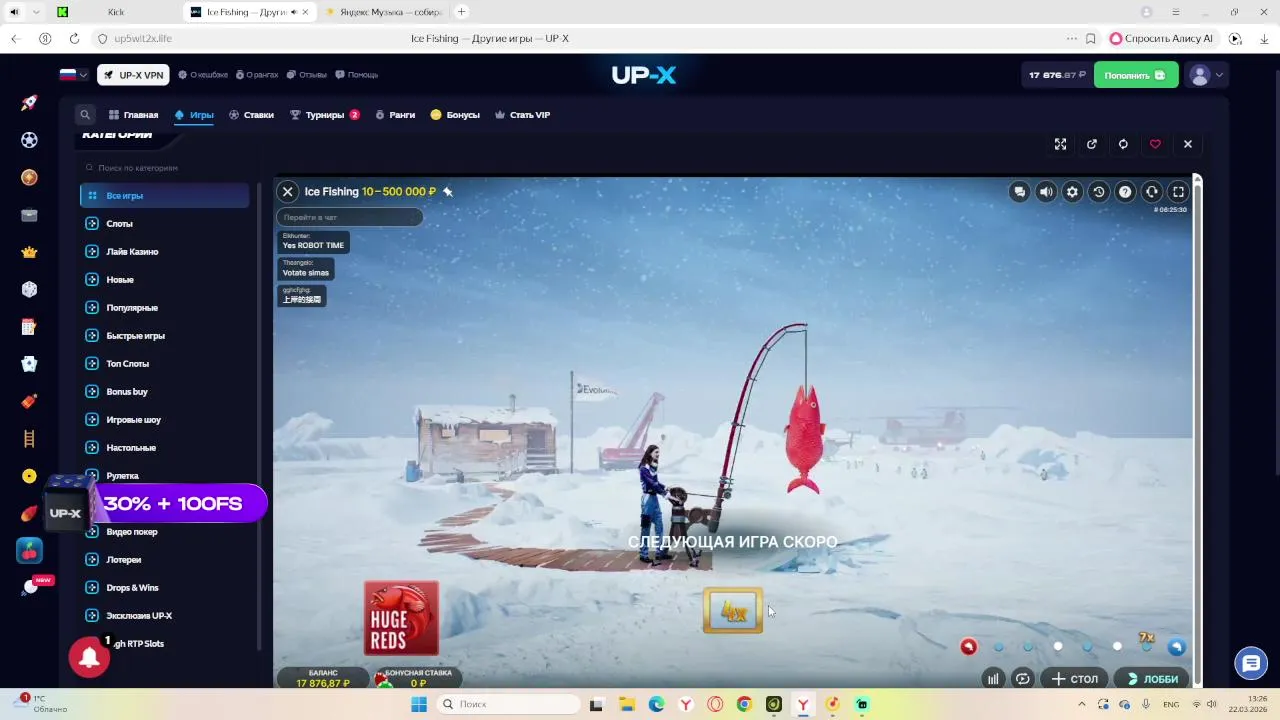Open the game in a new window
The height and width of the screenshot is (720, 1280).
(1092, 144)
